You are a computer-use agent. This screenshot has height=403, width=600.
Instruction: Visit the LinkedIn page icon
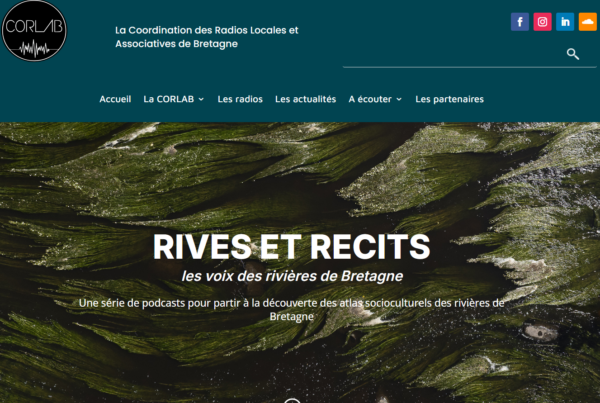pyautogui.click(x=566, y=22)
